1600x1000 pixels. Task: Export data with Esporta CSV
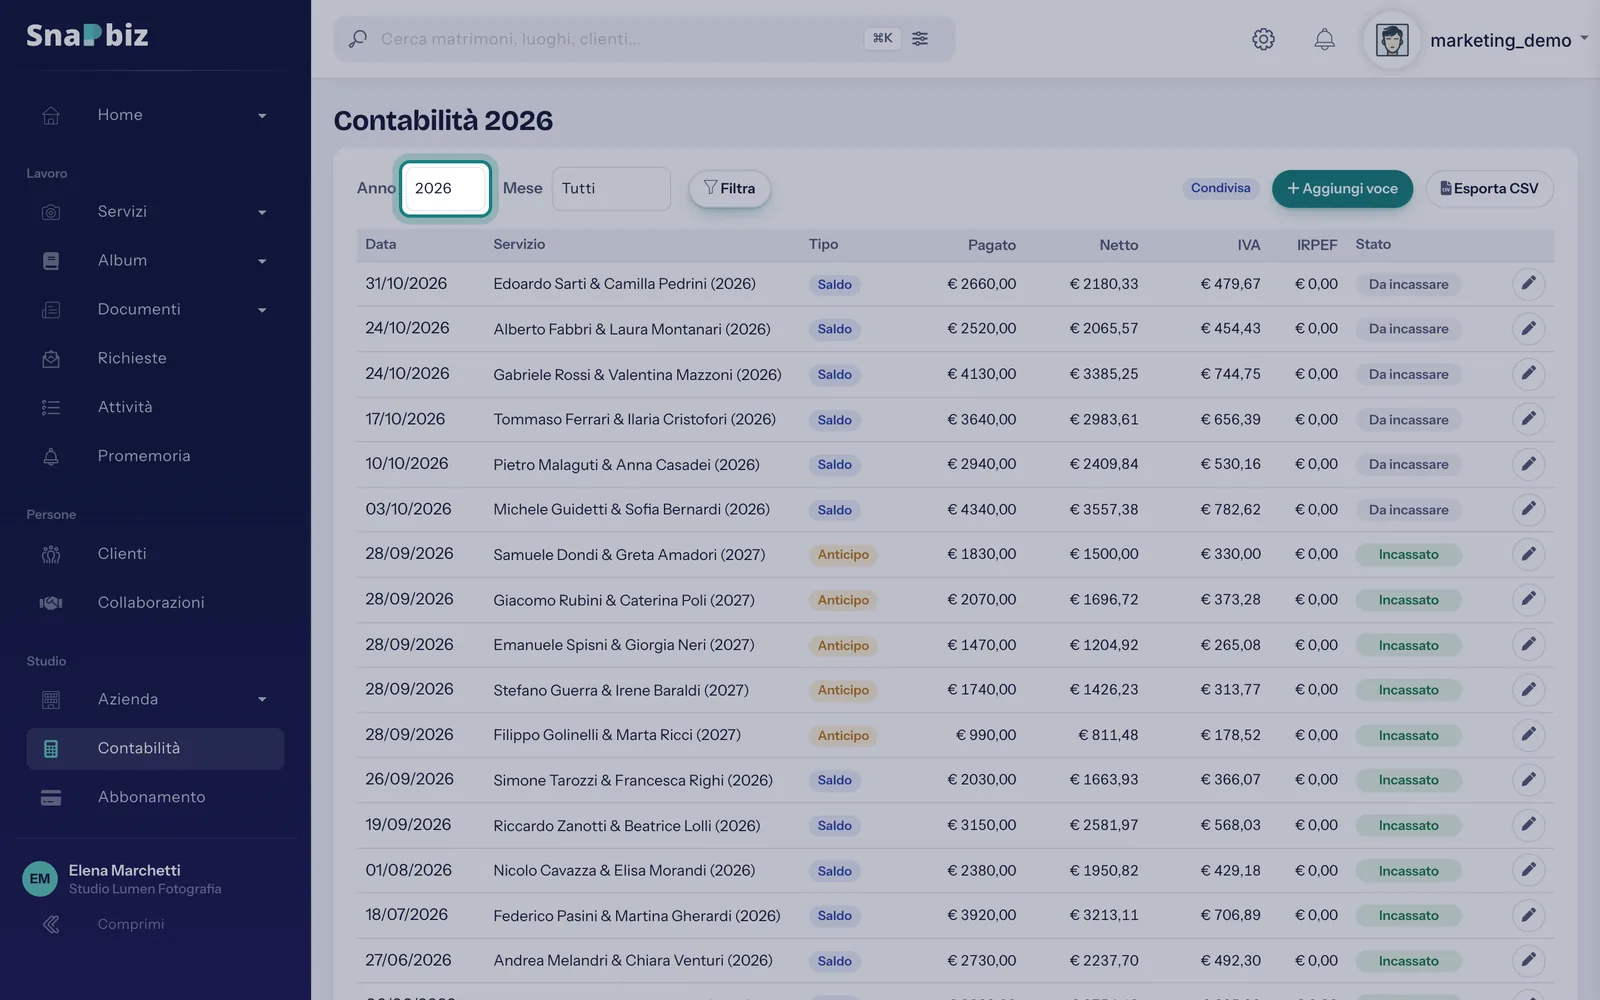(1489, 188)
